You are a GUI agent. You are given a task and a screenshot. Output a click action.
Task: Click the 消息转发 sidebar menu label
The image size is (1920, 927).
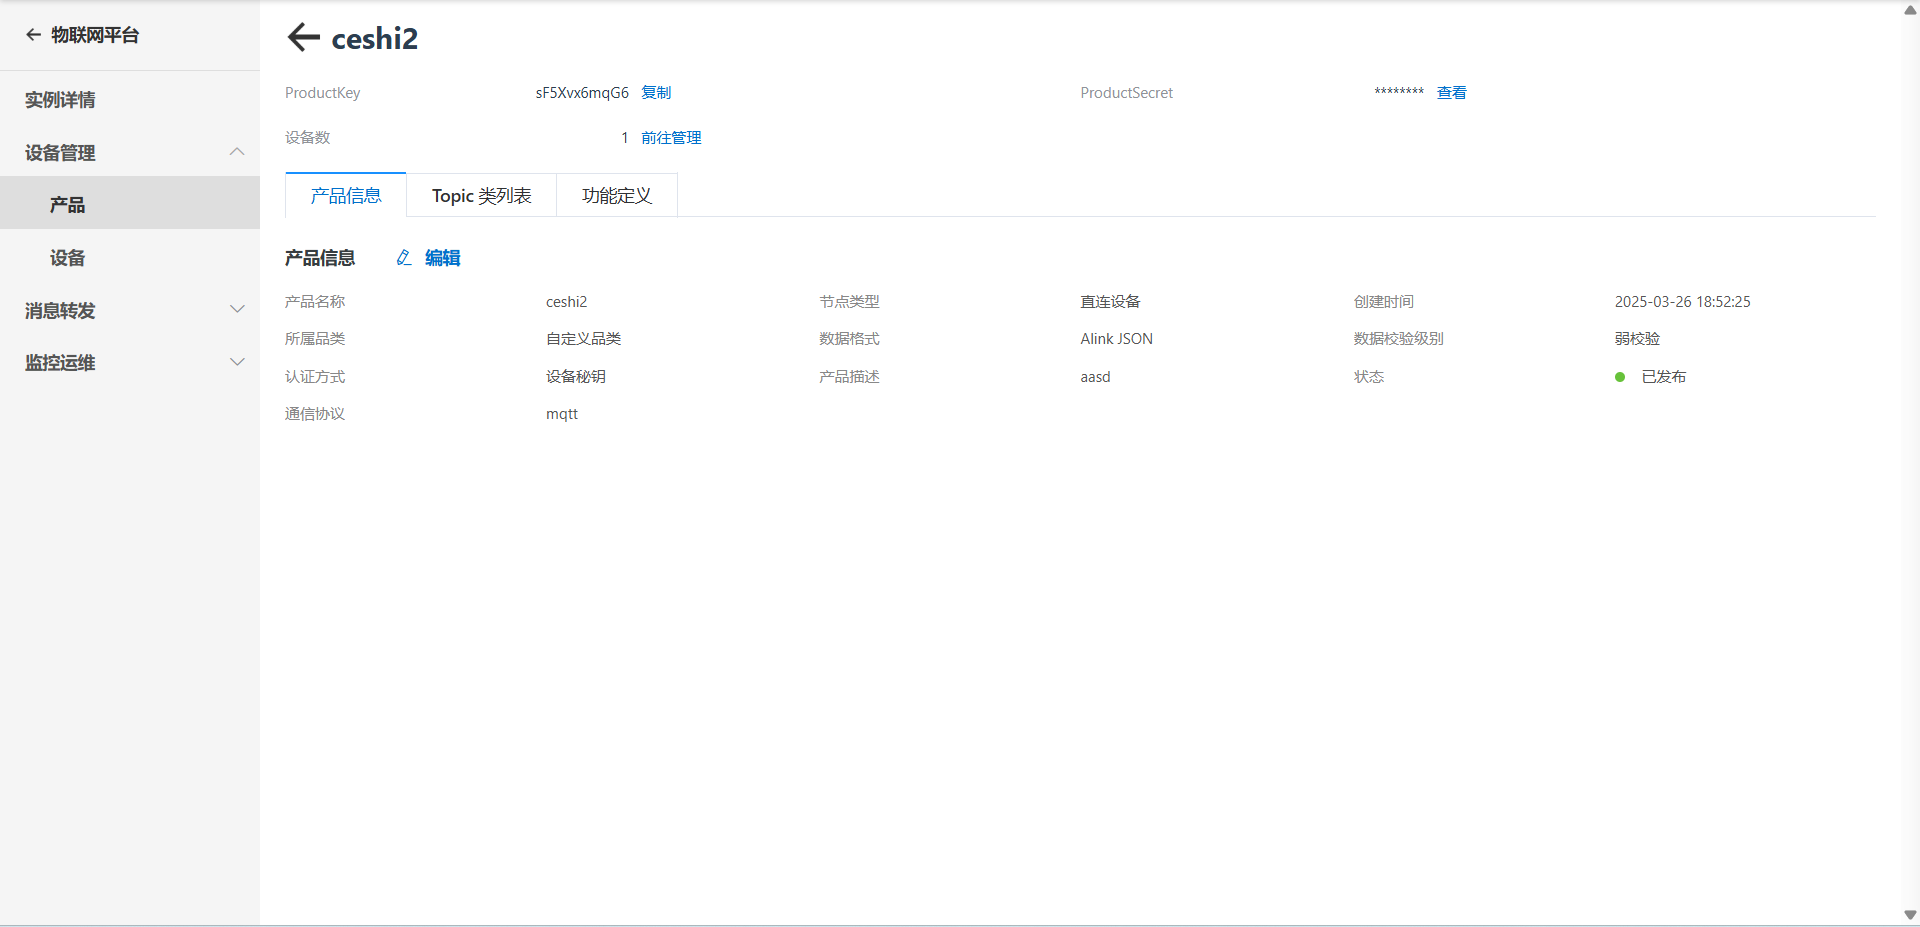pos(60,311)
